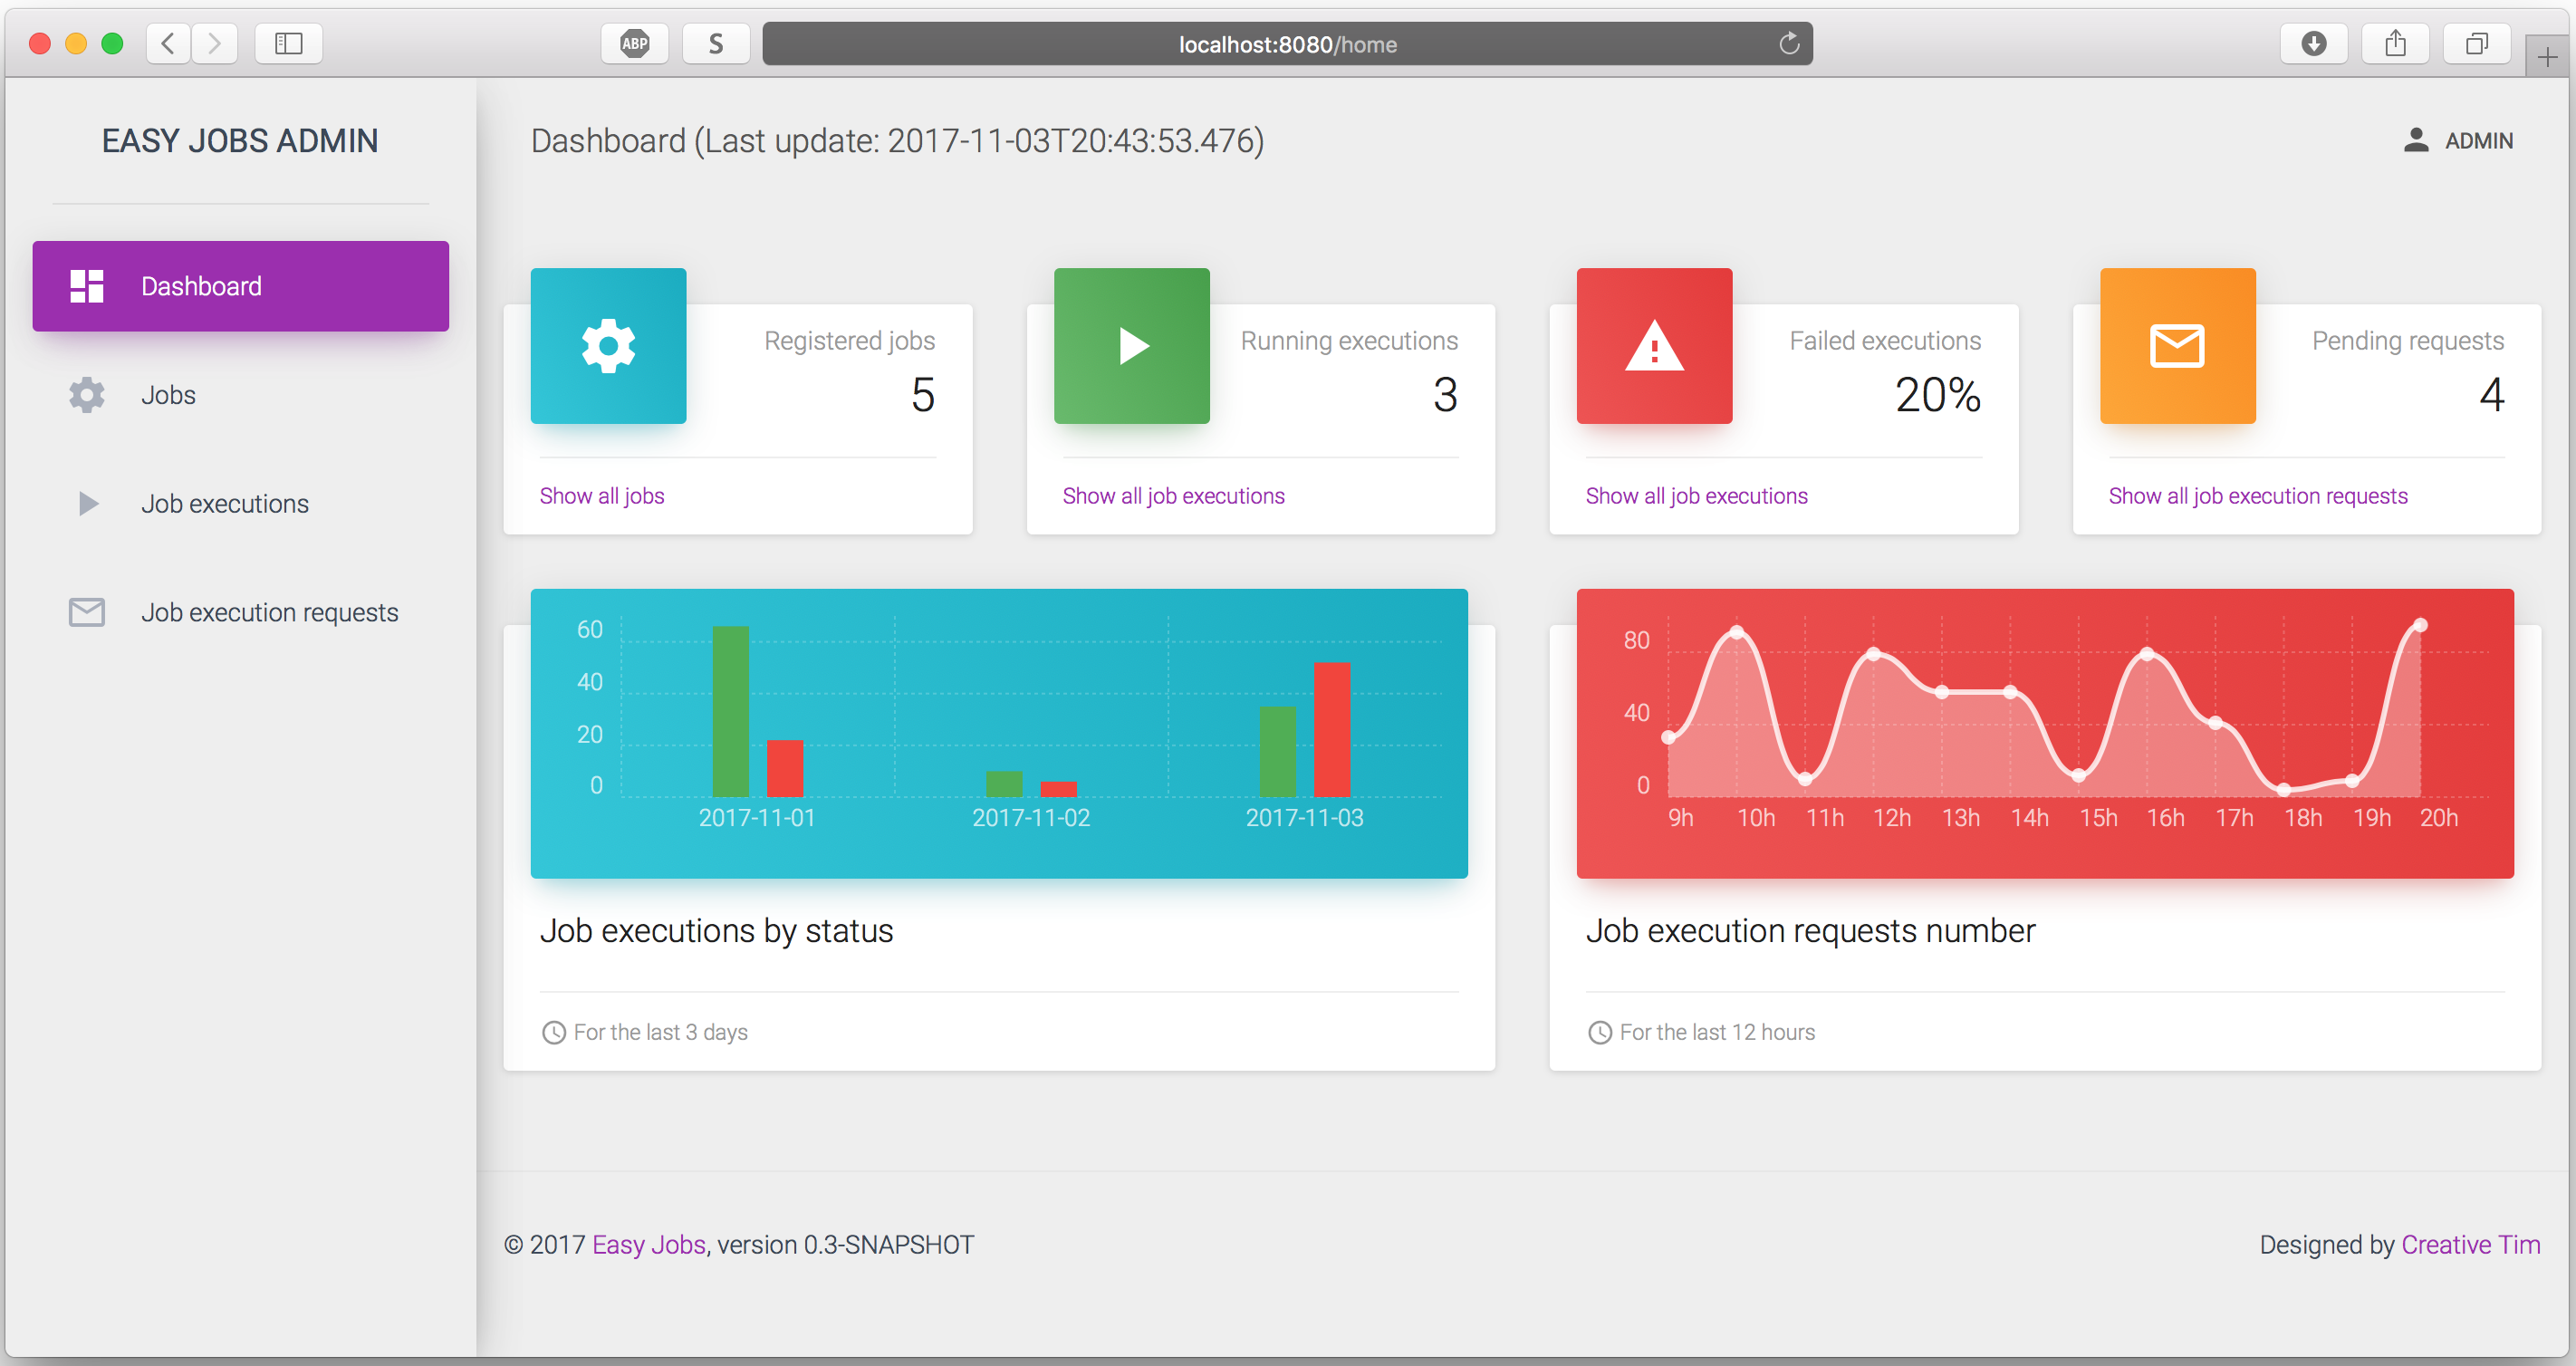The height and width of the screenshot is (1366, 2576).
Task: Toggle the Safari sidebar button
Action: [x=288, y=44]
